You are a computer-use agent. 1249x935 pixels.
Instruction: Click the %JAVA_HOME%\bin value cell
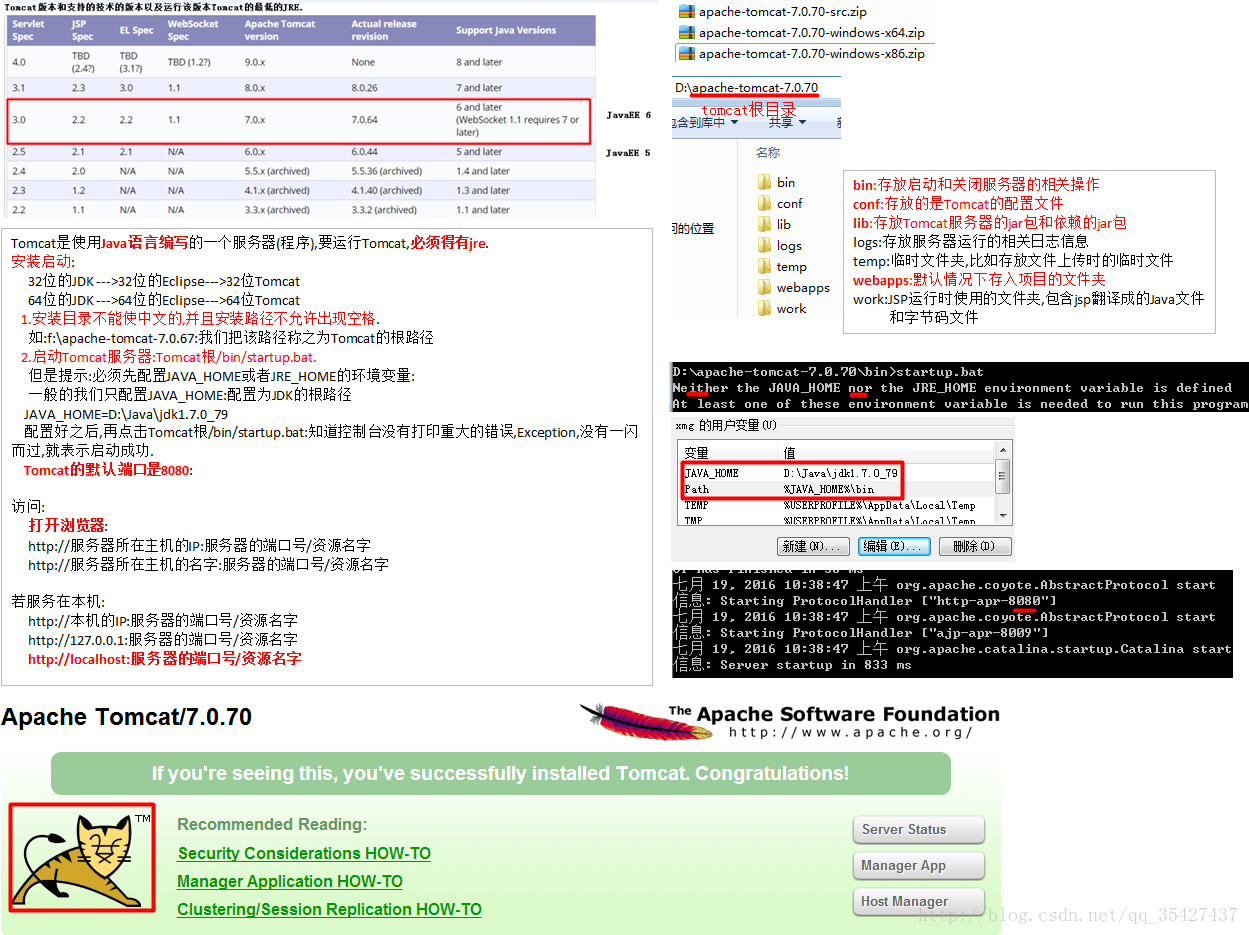pos(828,489)
